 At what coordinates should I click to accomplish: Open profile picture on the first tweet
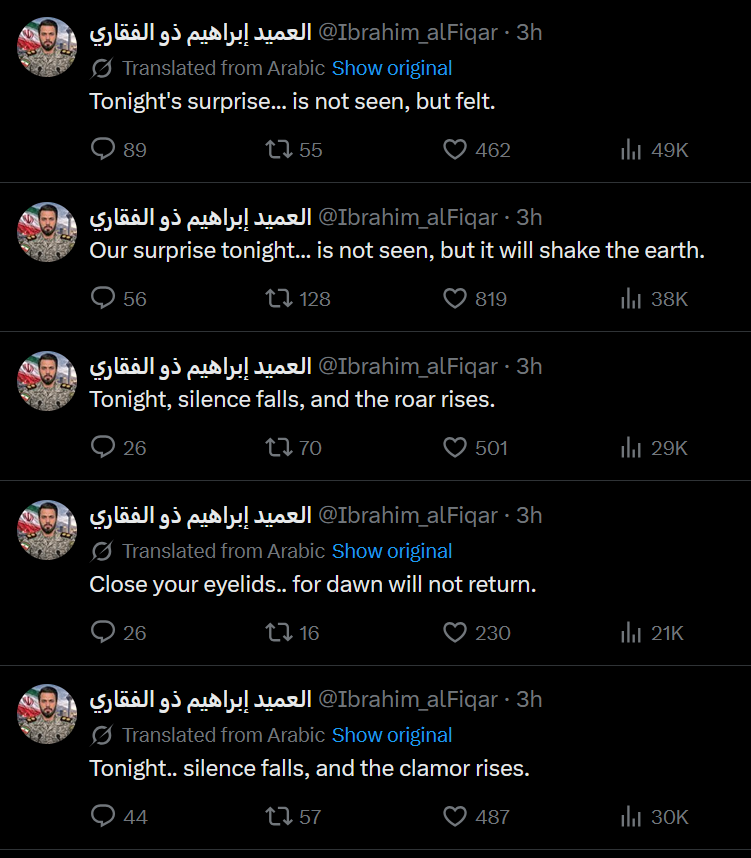(x=47, y=47)
